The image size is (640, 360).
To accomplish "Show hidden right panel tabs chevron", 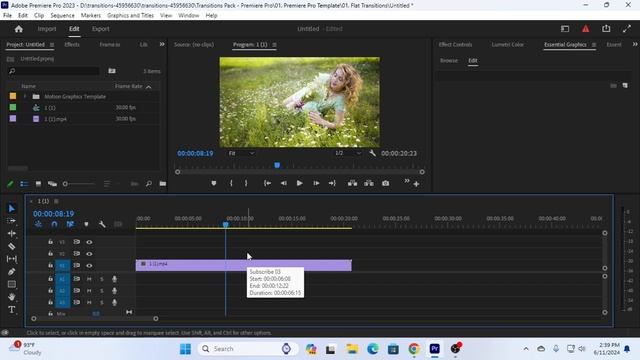I will coord(635,44).
